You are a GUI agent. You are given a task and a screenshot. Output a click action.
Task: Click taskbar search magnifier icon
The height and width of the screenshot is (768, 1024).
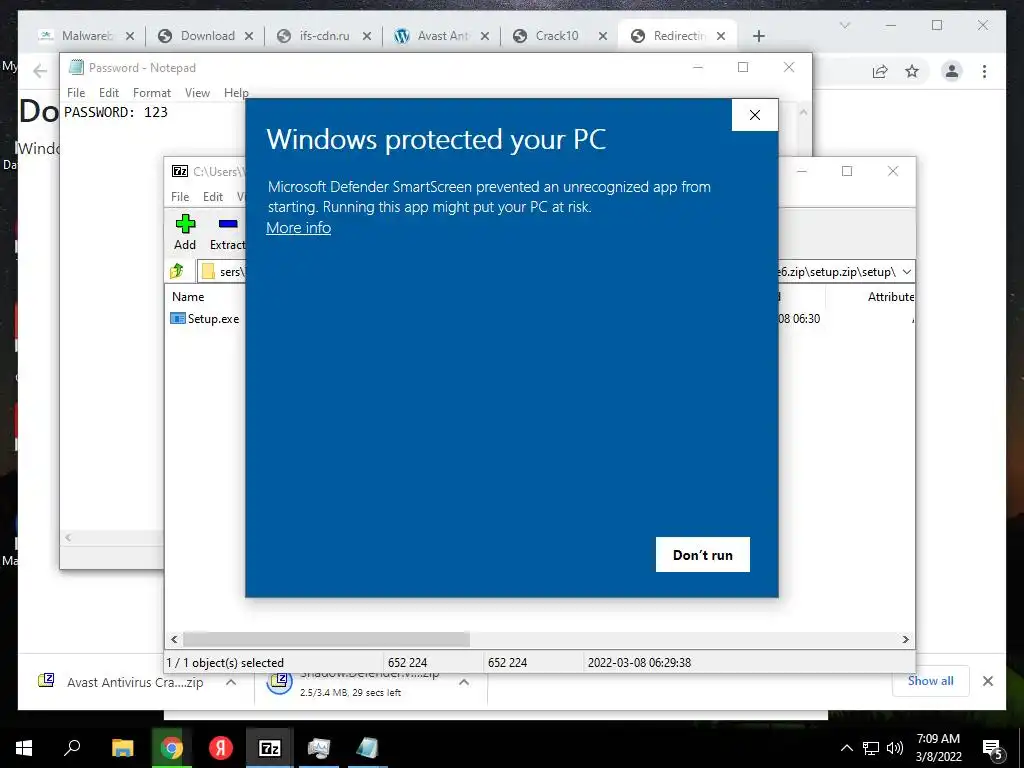point(72,748)
